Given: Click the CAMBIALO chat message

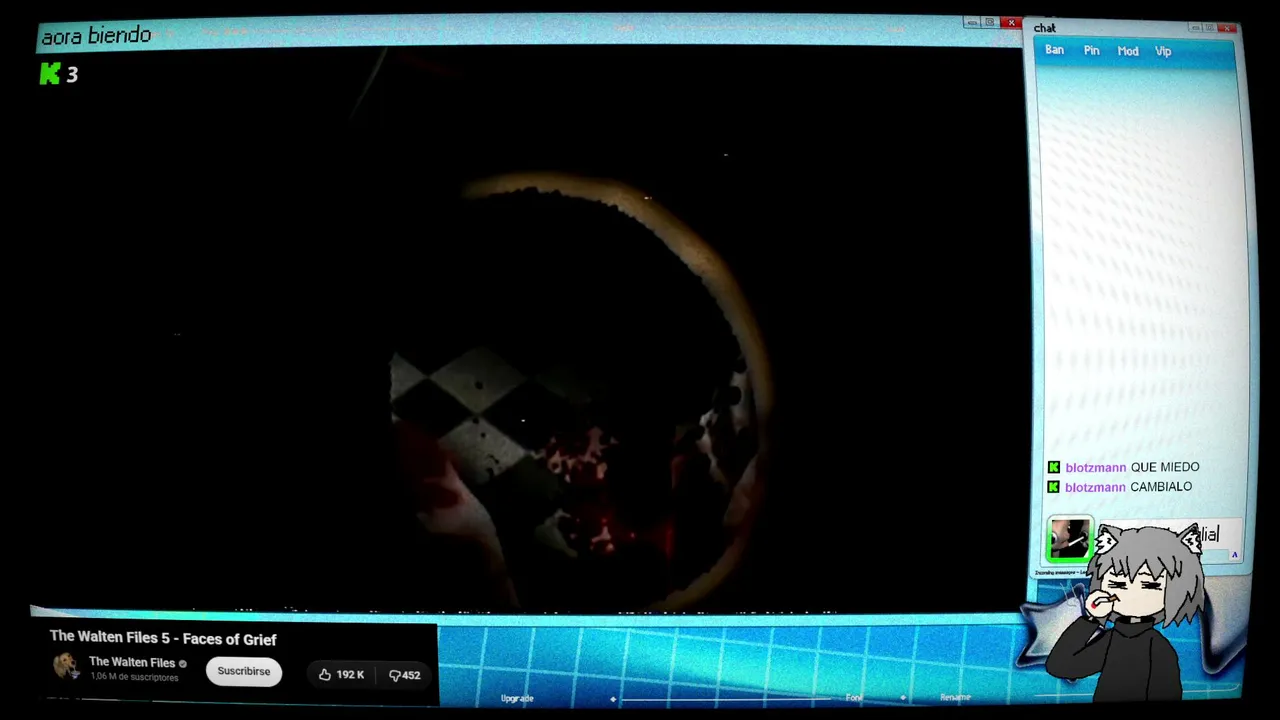Looking at the screenshot, I should pos(1160,487).
